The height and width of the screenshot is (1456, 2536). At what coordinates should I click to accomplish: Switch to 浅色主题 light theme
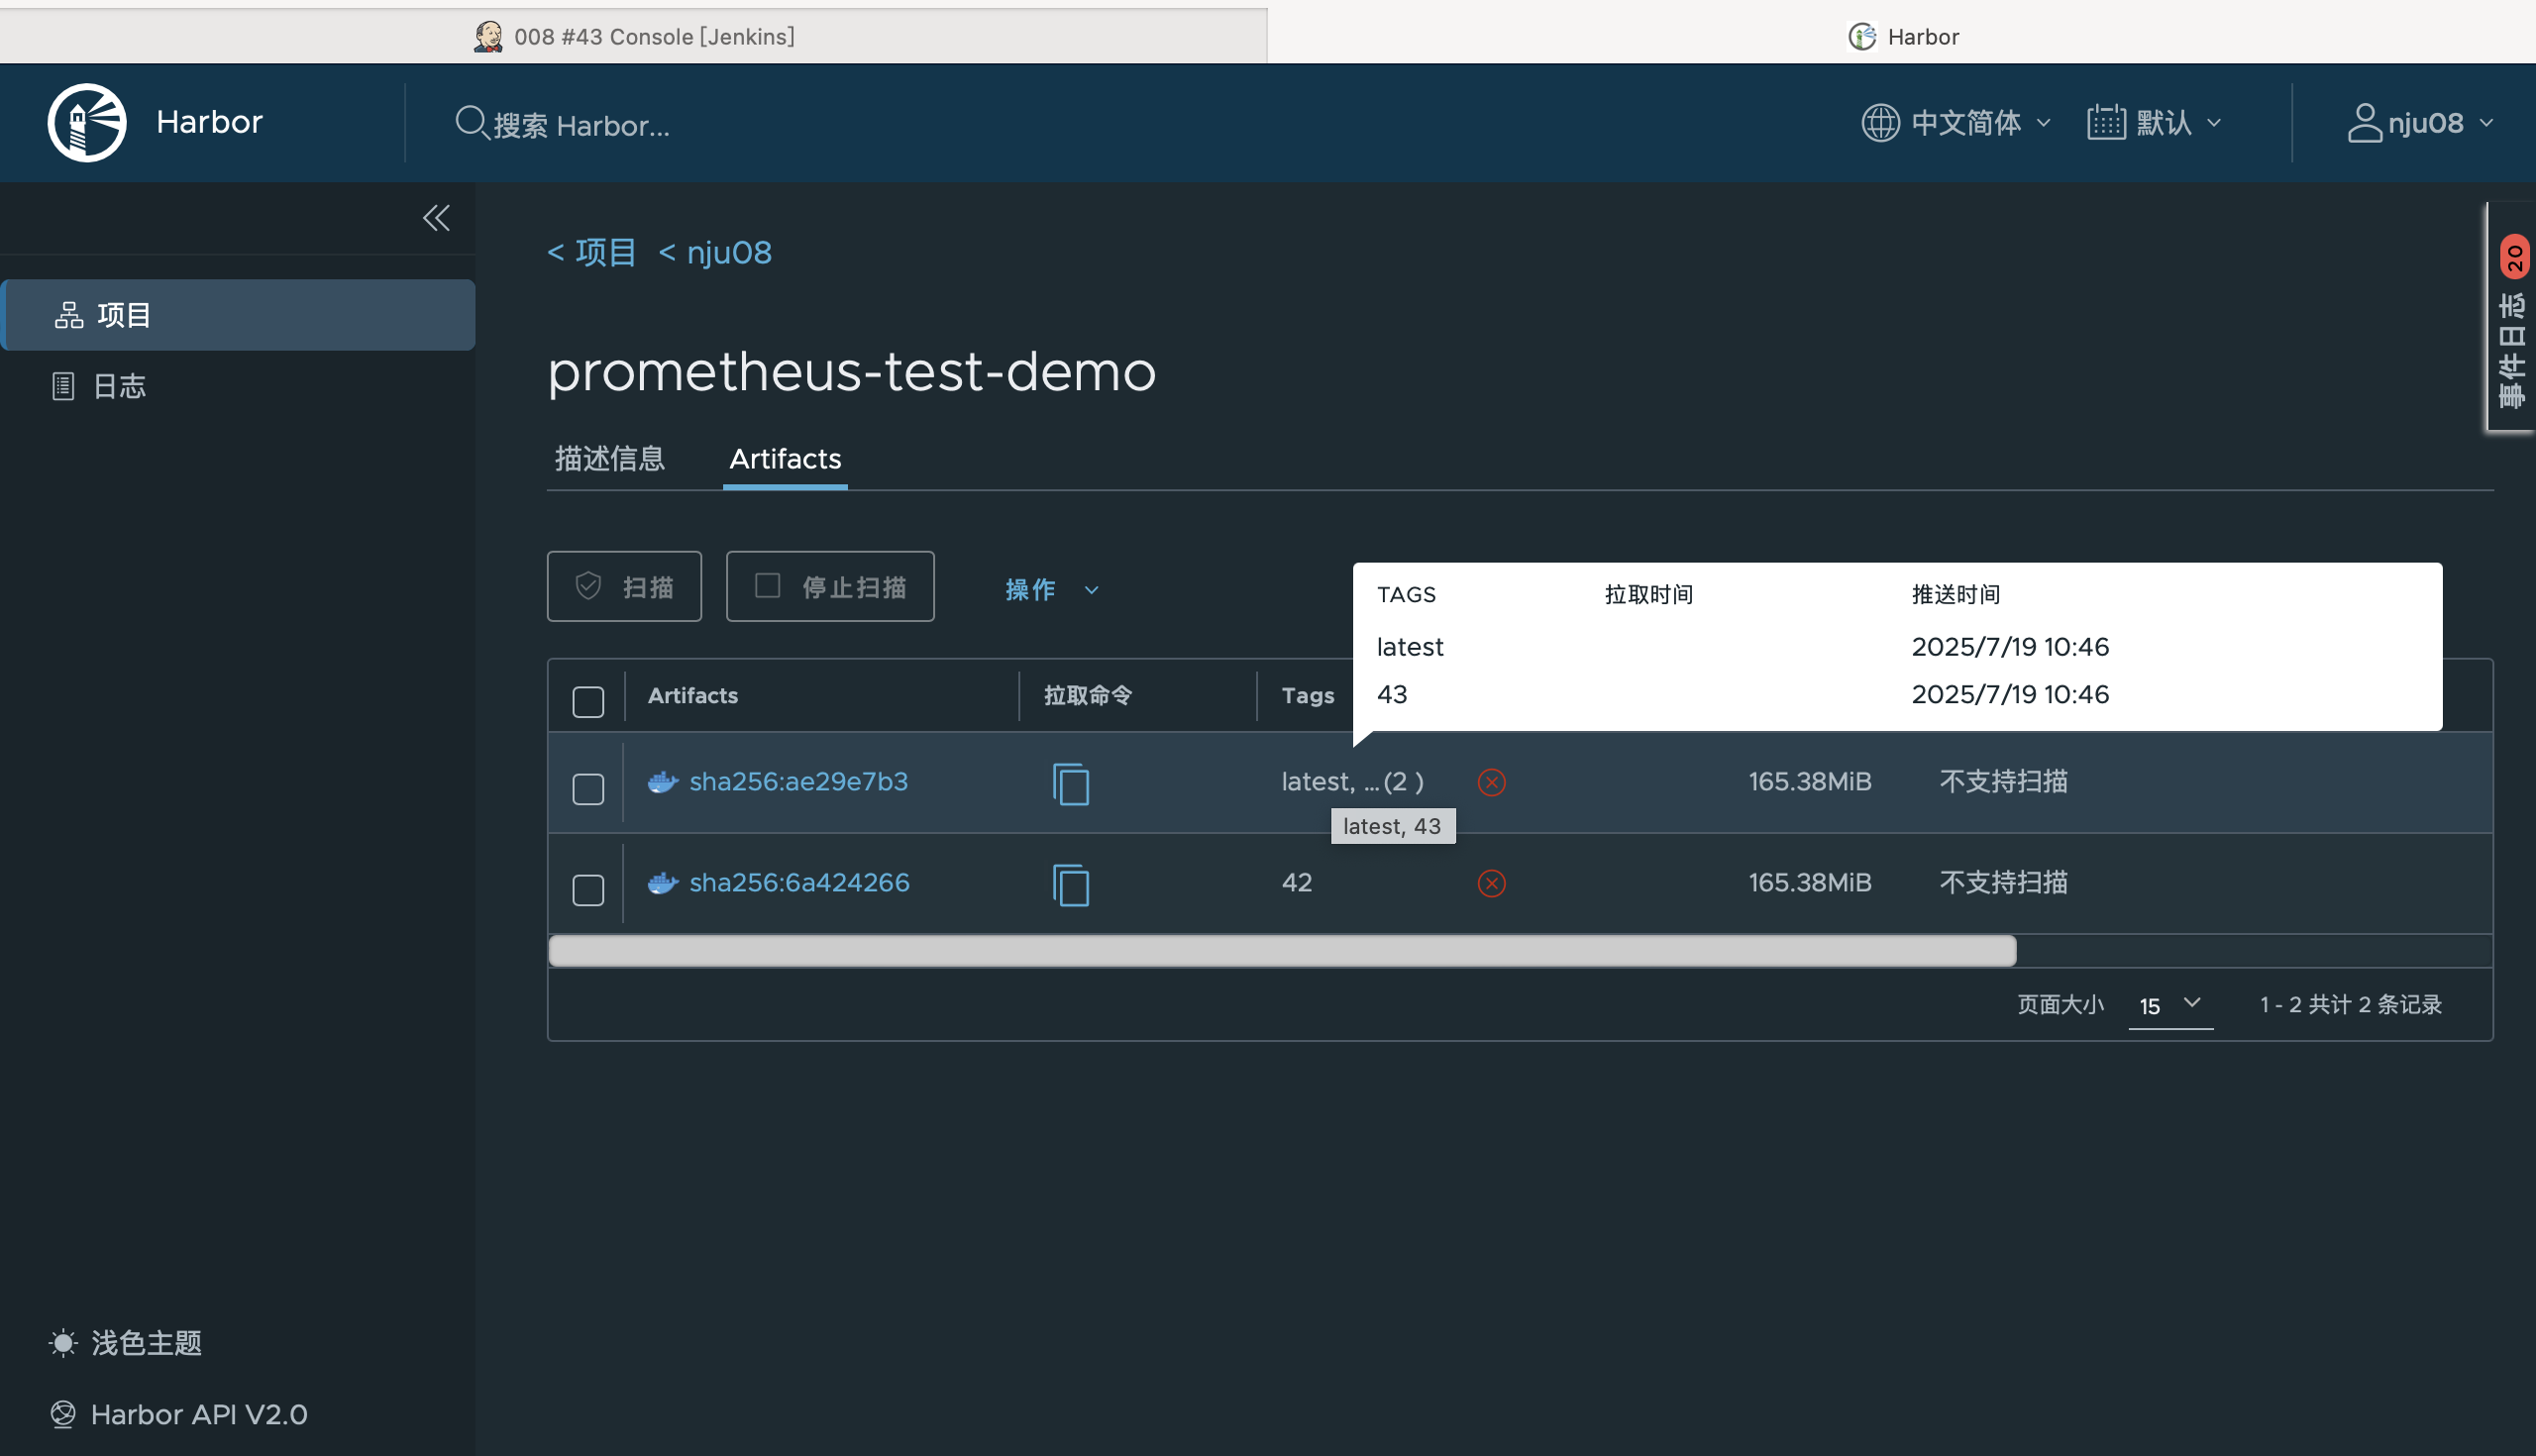127,1343
